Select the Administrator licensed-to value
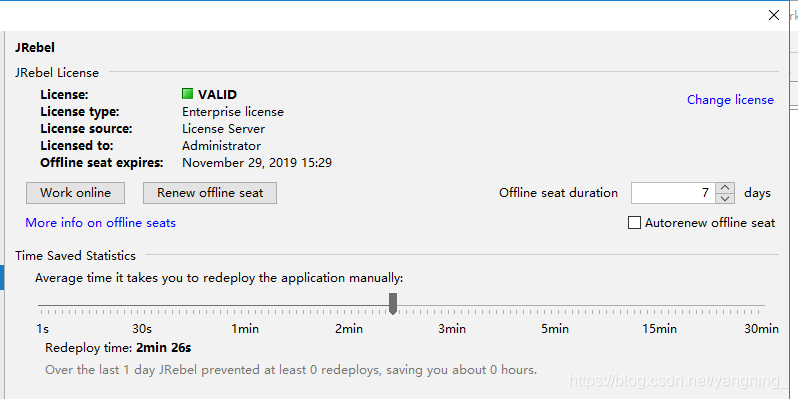 (221, 146)
